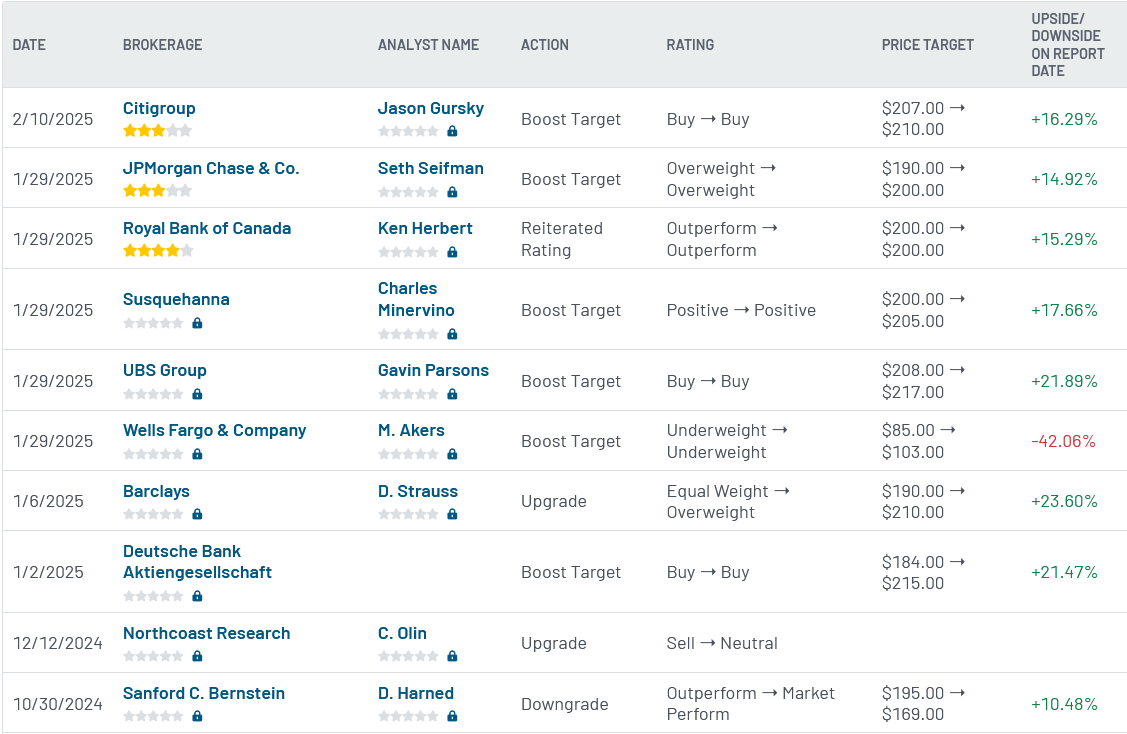Click gray star rating under D. Strauss
The image size is (1127, 734).
click(x=408, y=514)
